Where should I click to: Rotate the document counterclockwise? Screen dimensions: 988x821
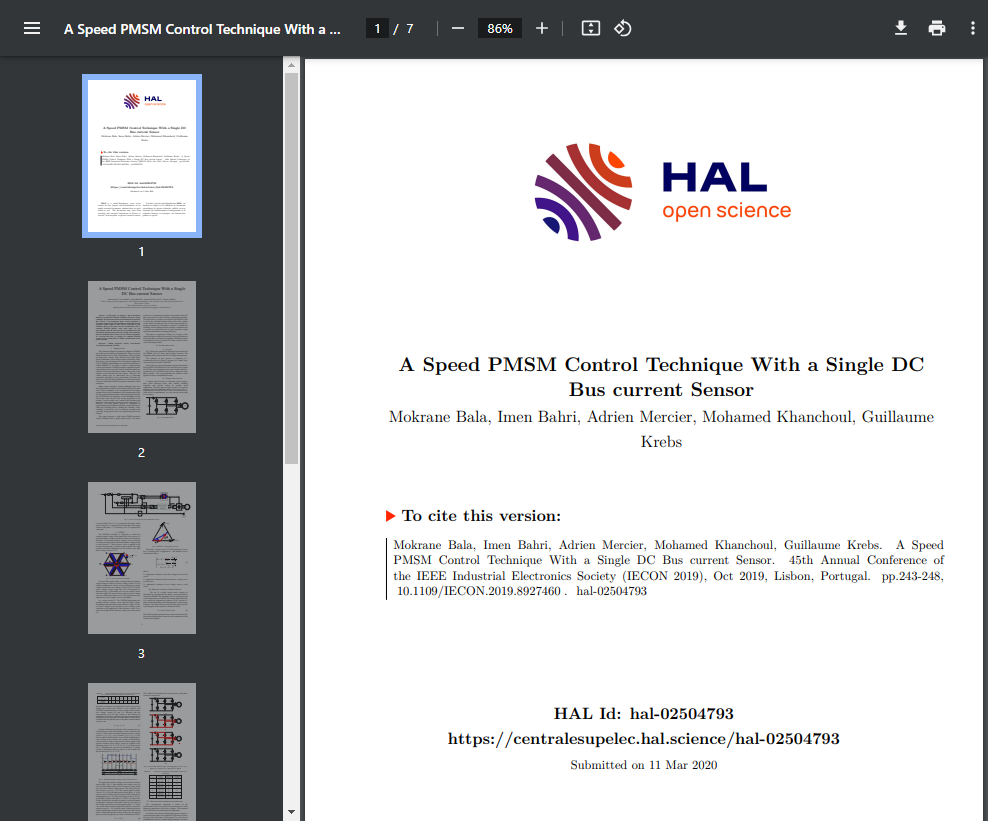[x=623, y=28]
